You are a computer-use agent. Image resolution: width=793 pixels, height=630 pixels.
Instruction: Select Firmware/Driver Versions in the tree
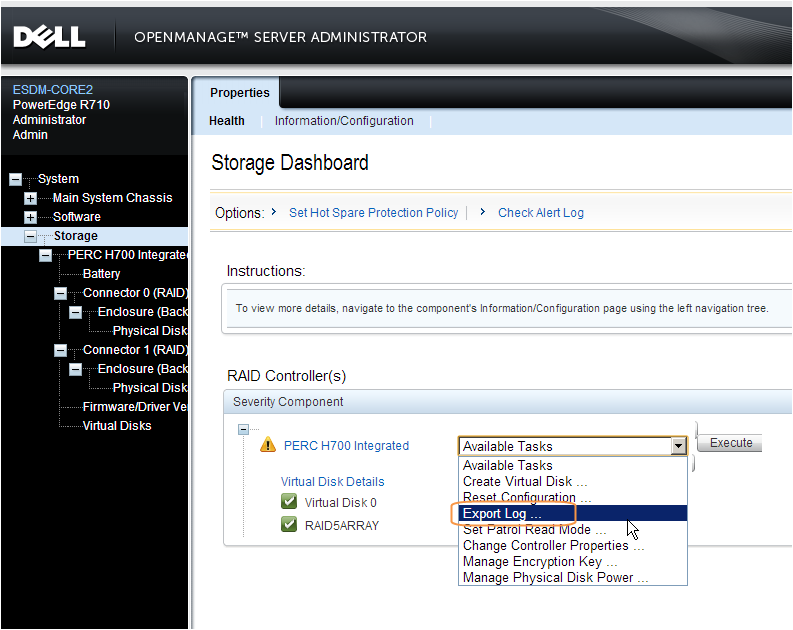click(135, 407)
